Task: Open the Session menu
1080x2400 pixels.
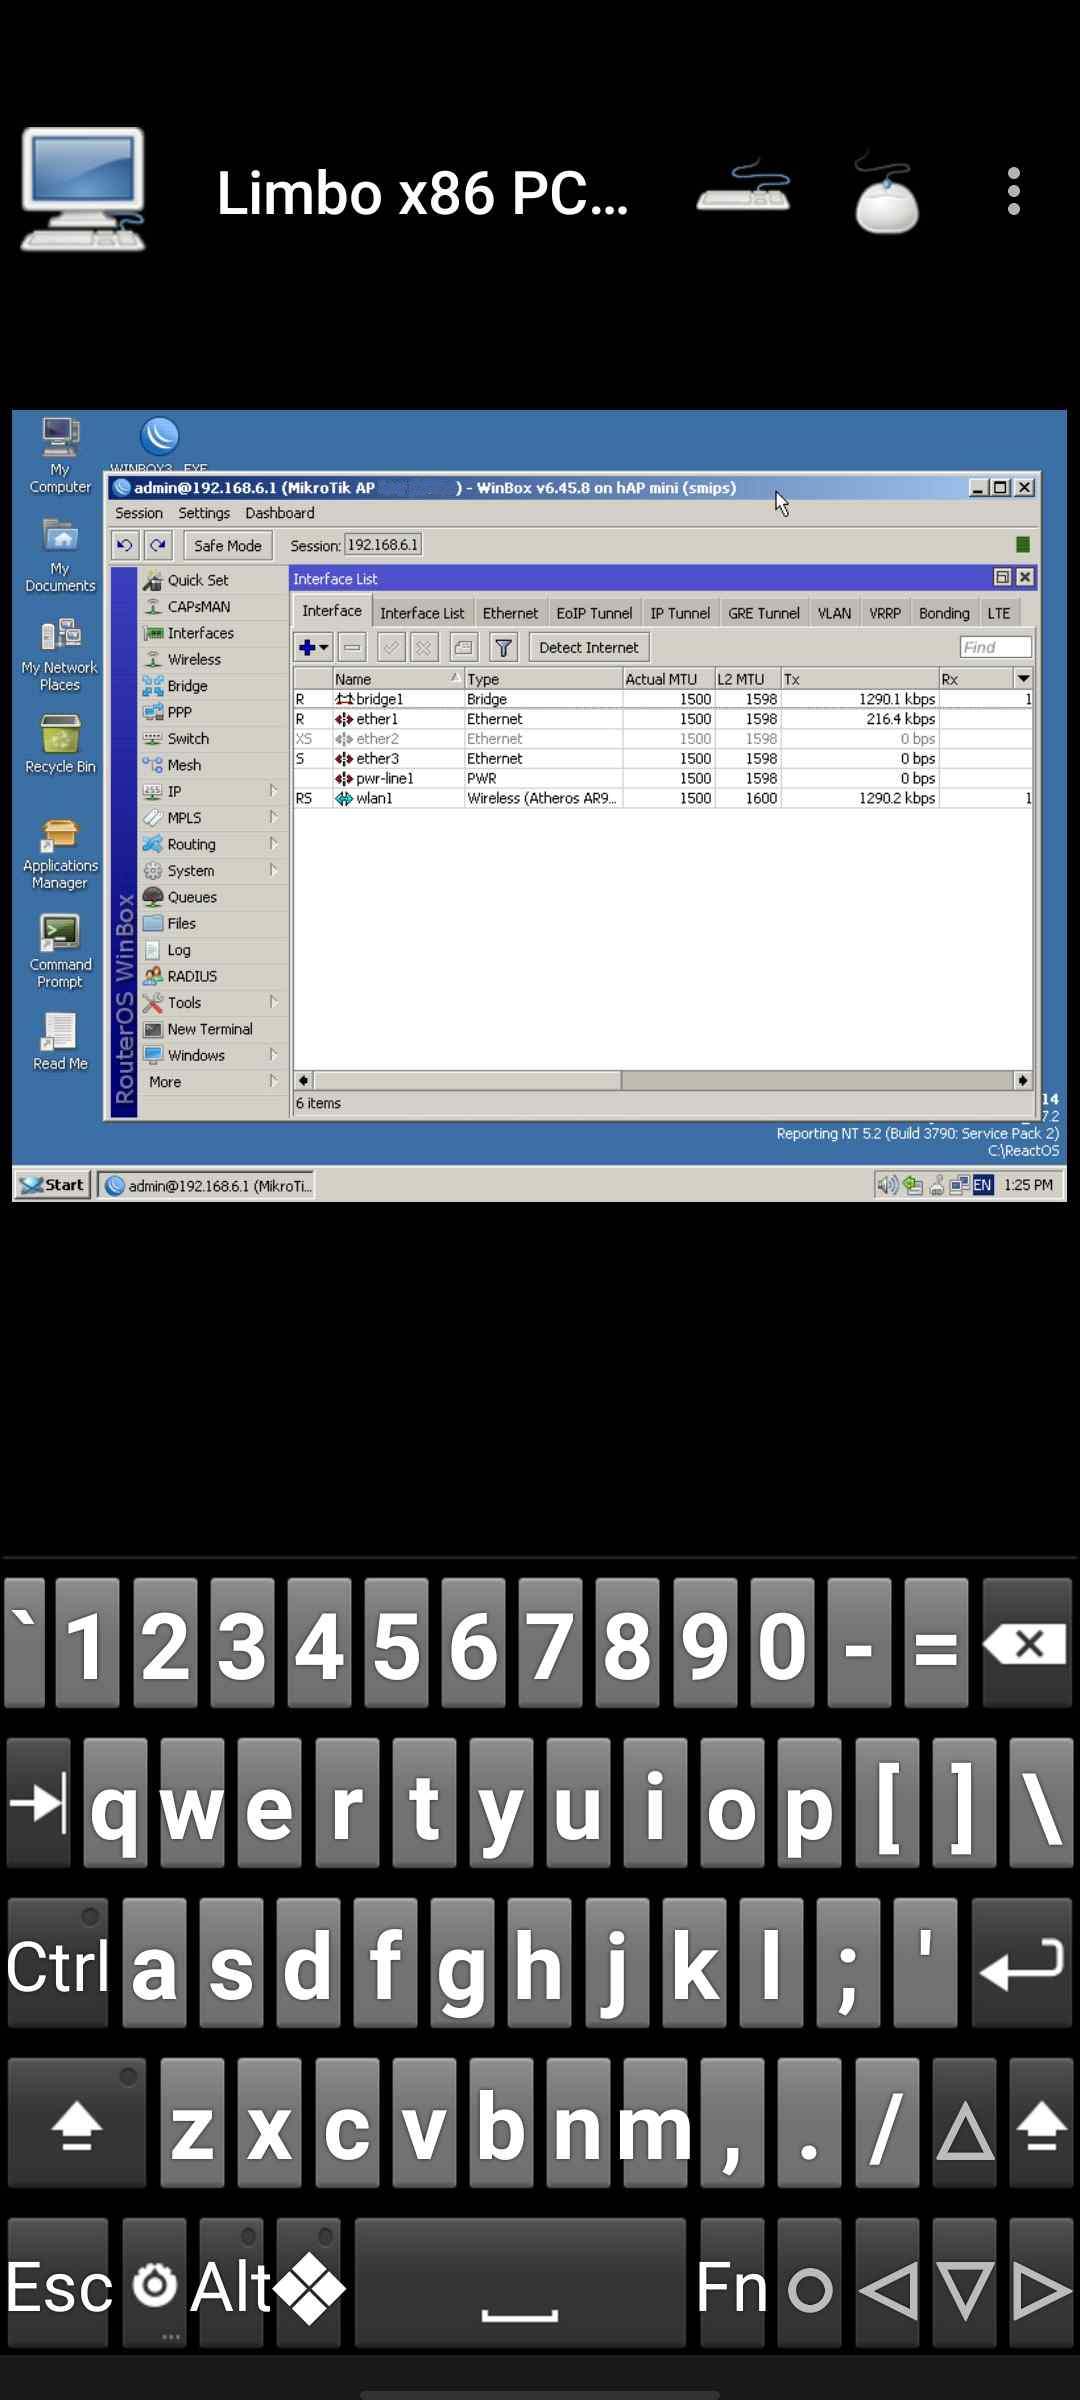Action: pyautogui.click(x=138, y=513)
